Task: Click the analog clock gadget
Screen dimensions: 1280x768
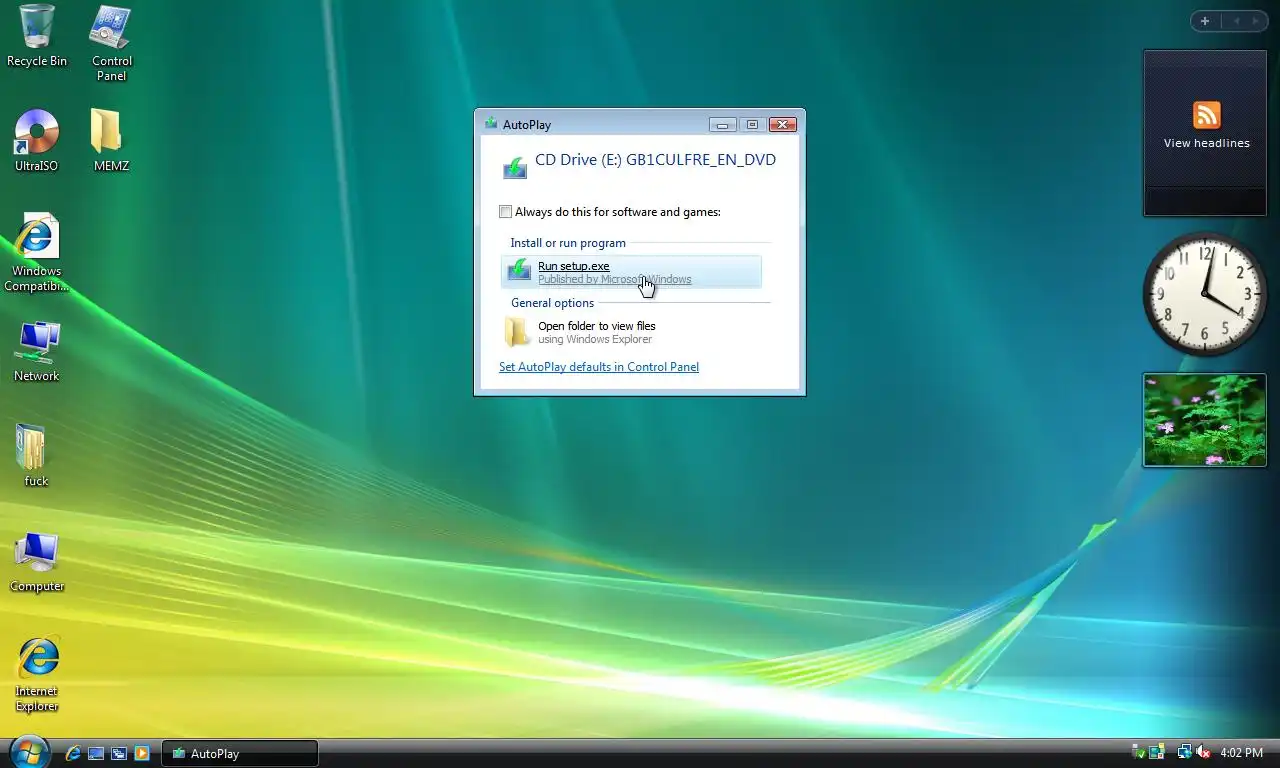Action: [x=1205, y=294]
